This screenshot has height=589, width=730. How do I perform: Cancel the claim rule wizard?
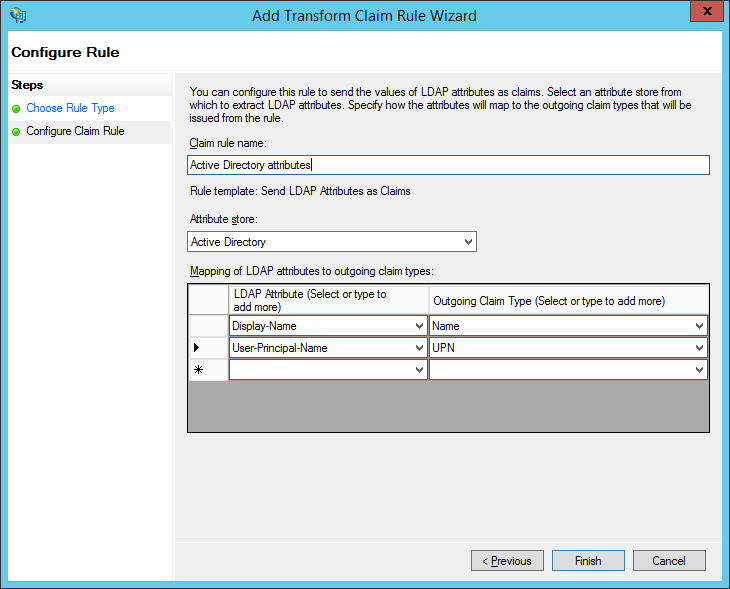[x=669, y=561]
